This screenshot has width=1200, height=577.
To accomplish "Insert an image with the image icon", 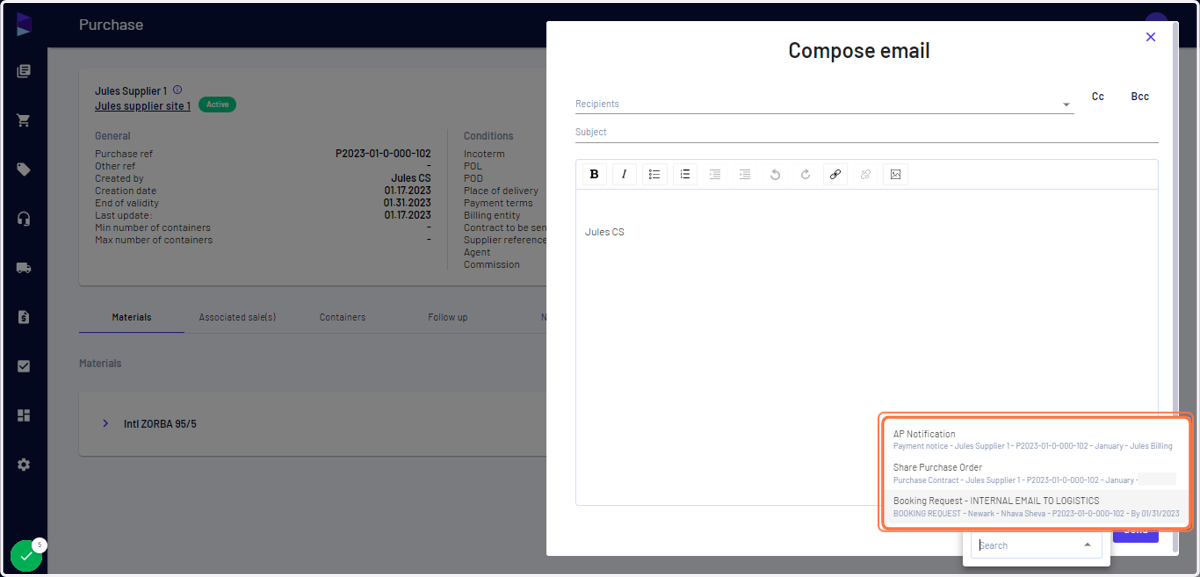I will tap(896, 174).
